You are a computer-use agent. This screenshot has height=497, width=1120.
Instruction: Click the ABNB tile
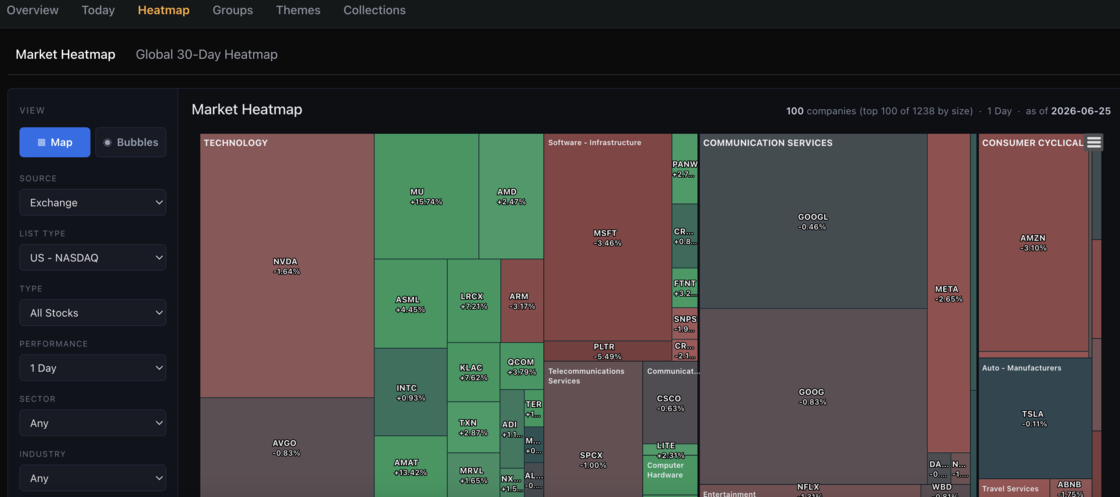(1069, 488)
